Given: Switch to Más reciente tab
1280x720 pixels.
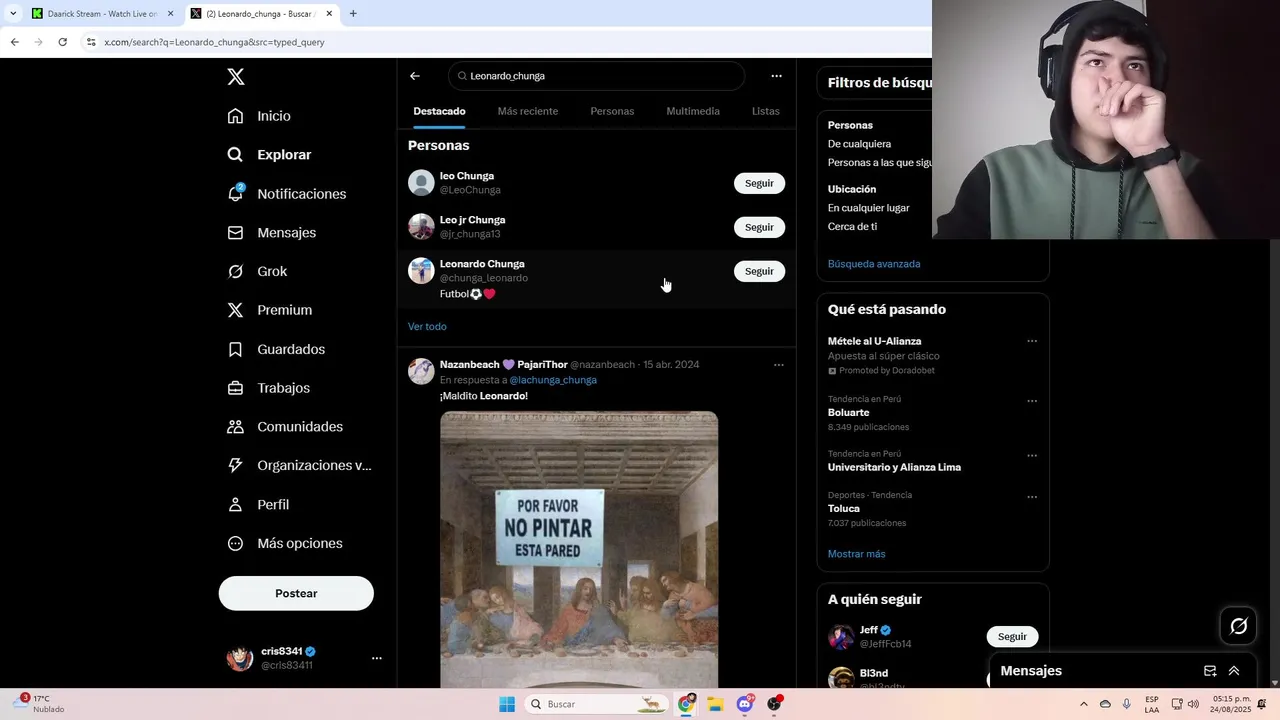Looking at the screenshot, I should click(528, 111).
